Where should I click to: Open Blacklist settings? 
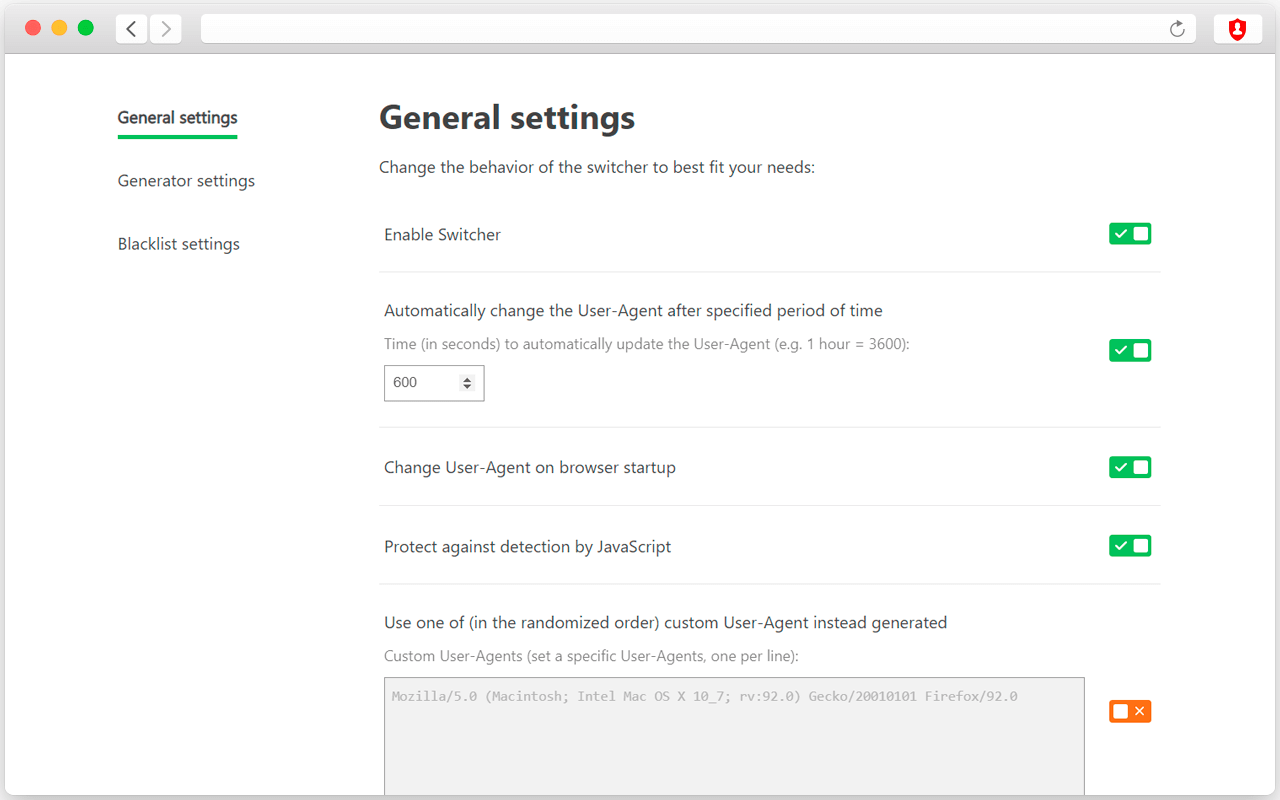coord(178,243)
